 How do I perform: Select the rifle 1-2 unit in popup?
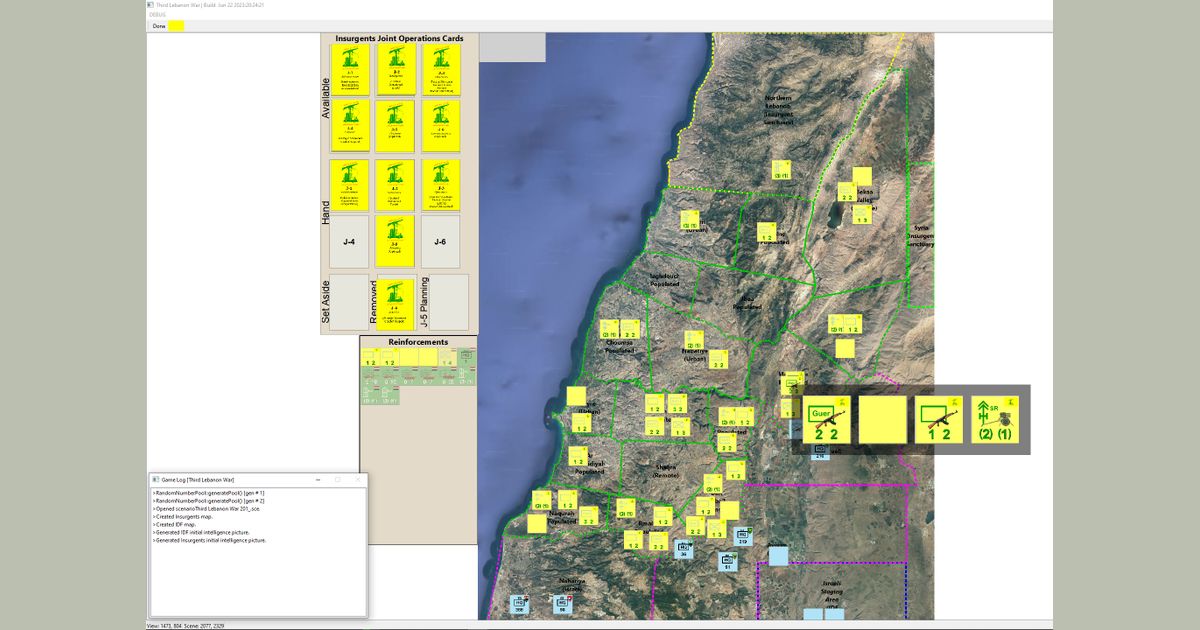click(x=939, y=420)
